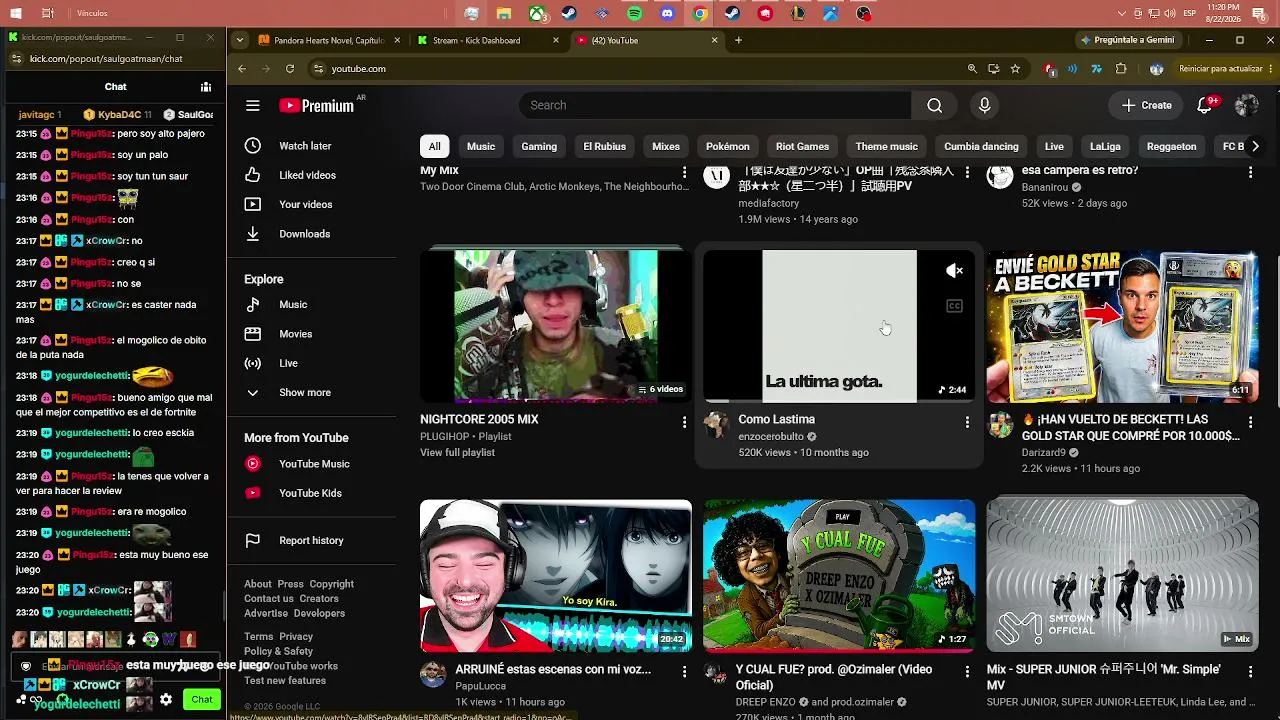Open the Y CUAL FUE video thumbnail
Screen dimensions: 1280x720
click(839, 576)
